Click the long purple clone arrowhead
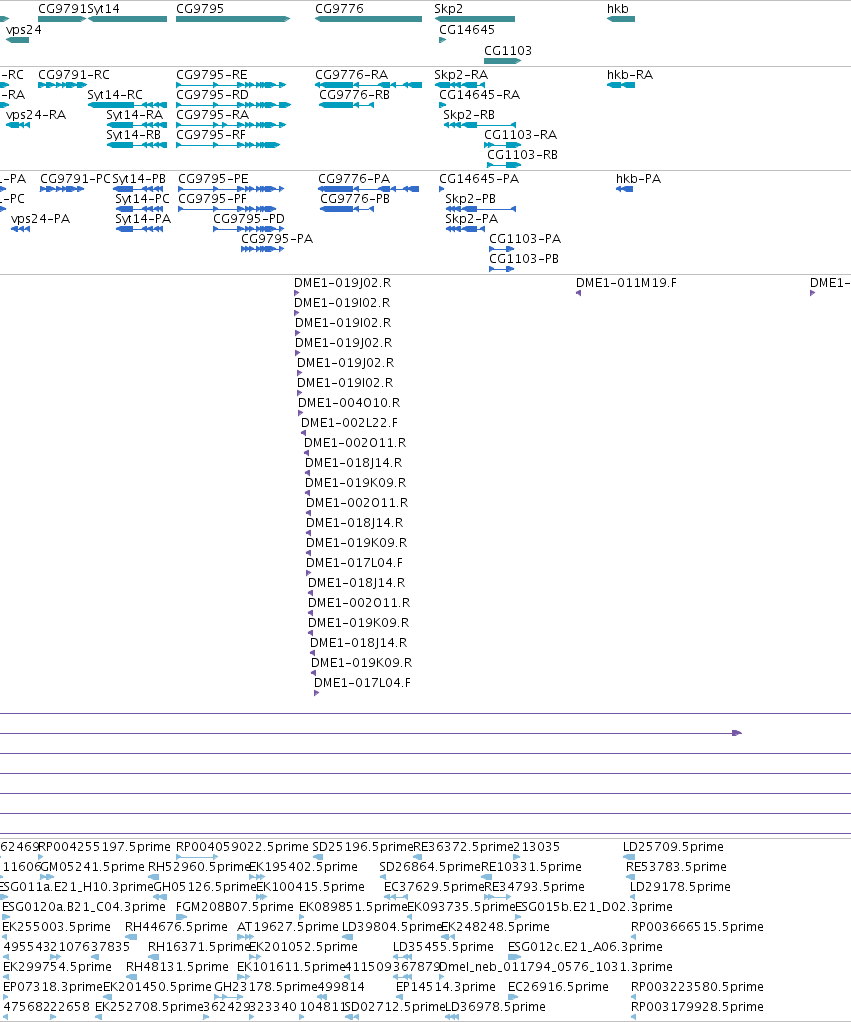Image resolution: width=851 pixels, height=1022 pixels. (737, 733)
